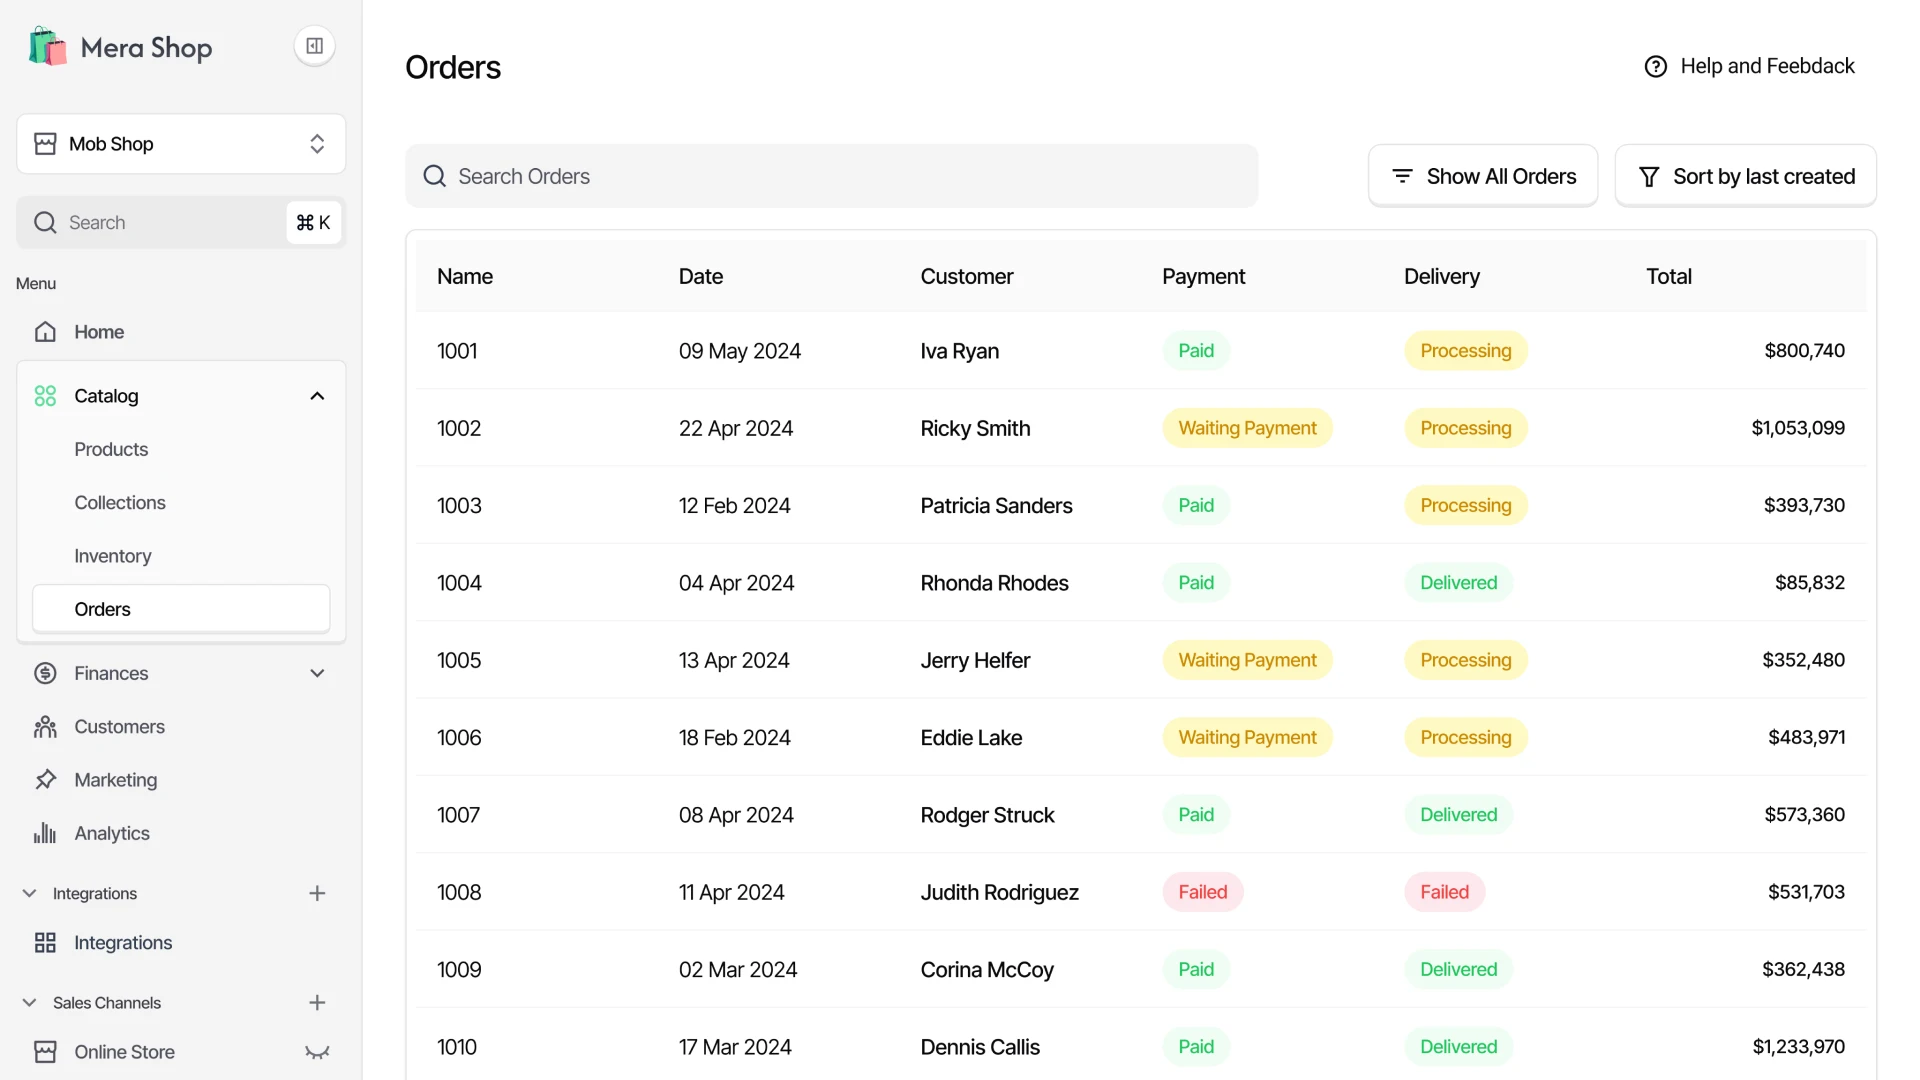Collapse the sidebar using the panel icon
The image size is (1920, 1080).
314,45
